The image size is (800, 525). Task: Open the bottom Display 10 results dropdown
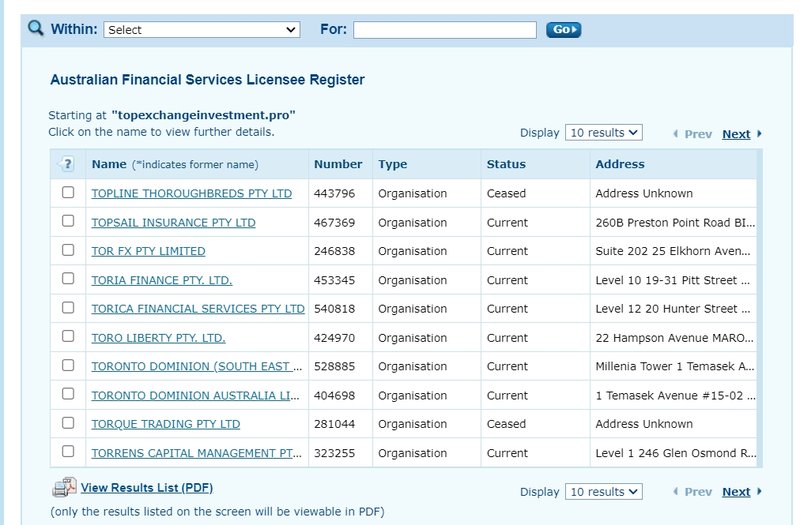pyautogui.click(x=604, y=492)
